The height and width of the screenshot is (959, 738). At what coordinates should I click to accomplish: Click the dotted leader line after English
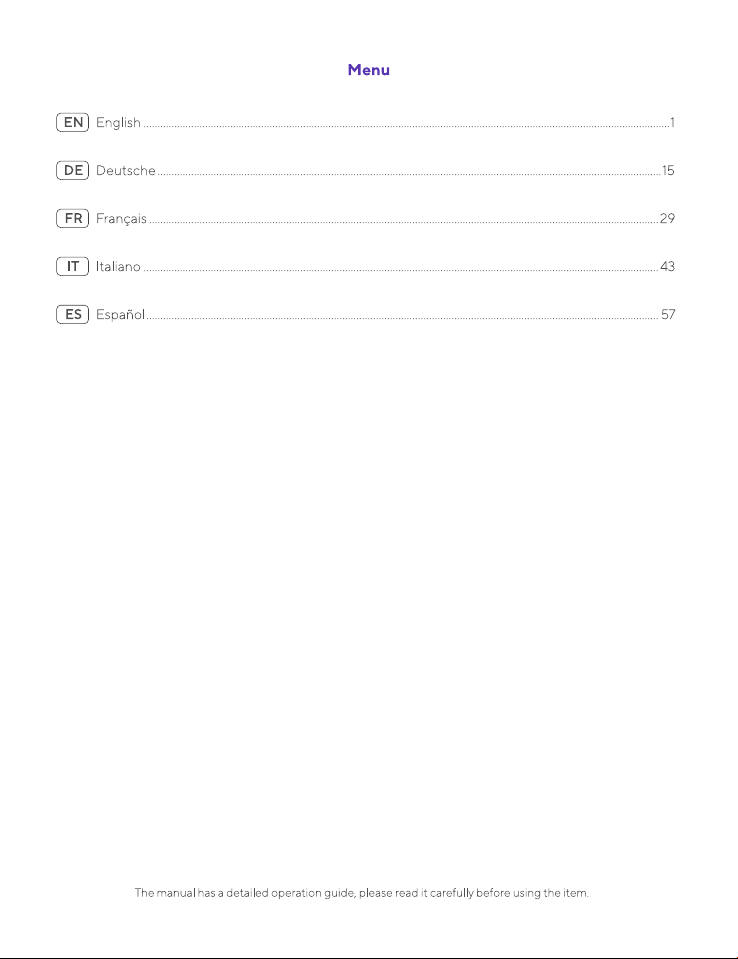tap(406, 127)
